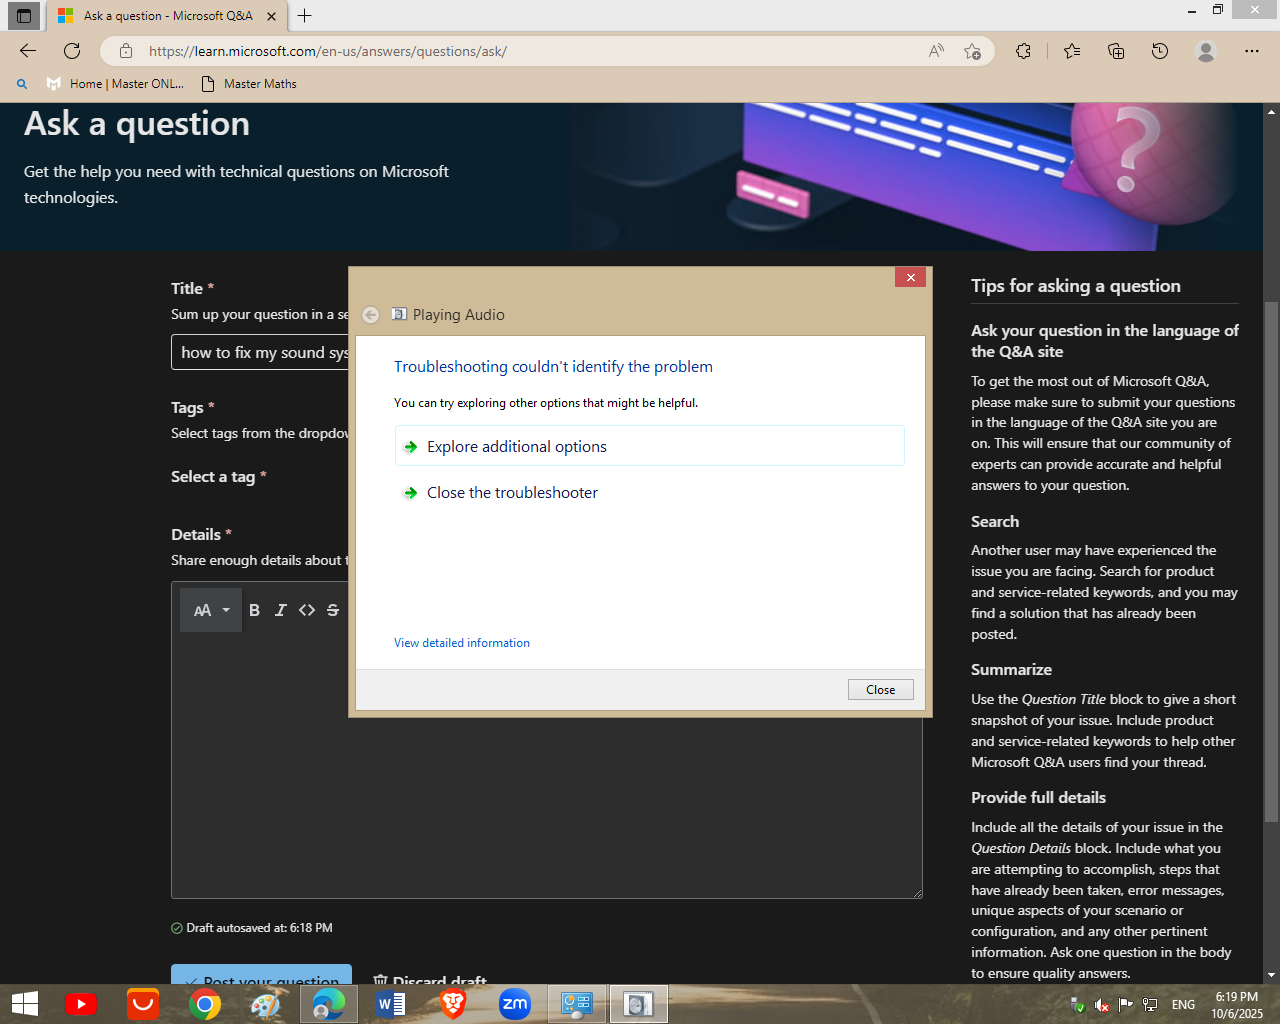Click Draft autosaved at 6:18 PM text
Viewport: 1280px width, 1024px height.
259,928
